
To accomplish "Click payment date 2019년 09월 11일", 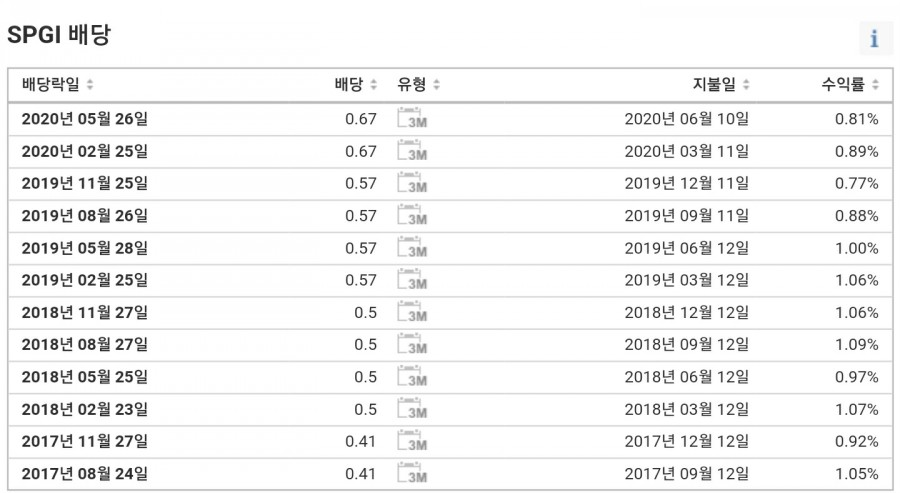I will click(687, 216).
